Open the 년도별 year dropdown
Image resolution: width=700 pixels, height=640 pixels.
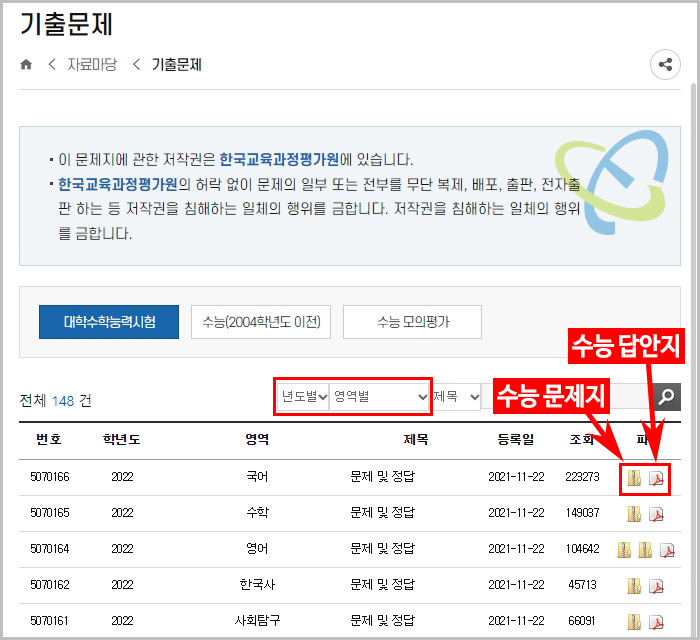pyautogui.click(x=303, y=396)
